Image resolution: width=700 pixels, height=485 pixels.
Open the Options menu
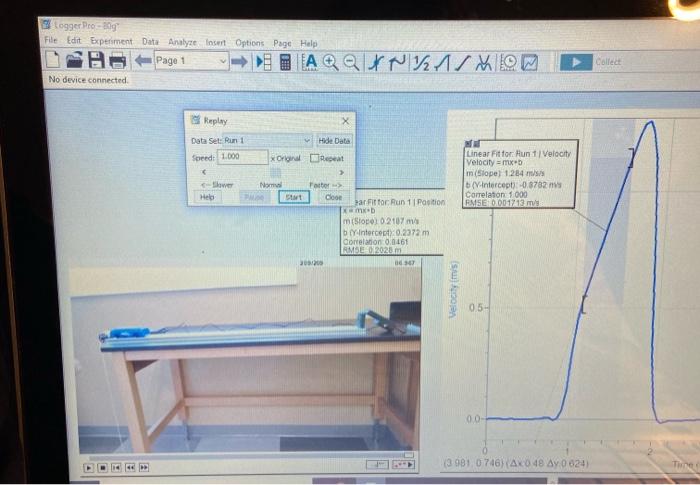coord(250,43)
